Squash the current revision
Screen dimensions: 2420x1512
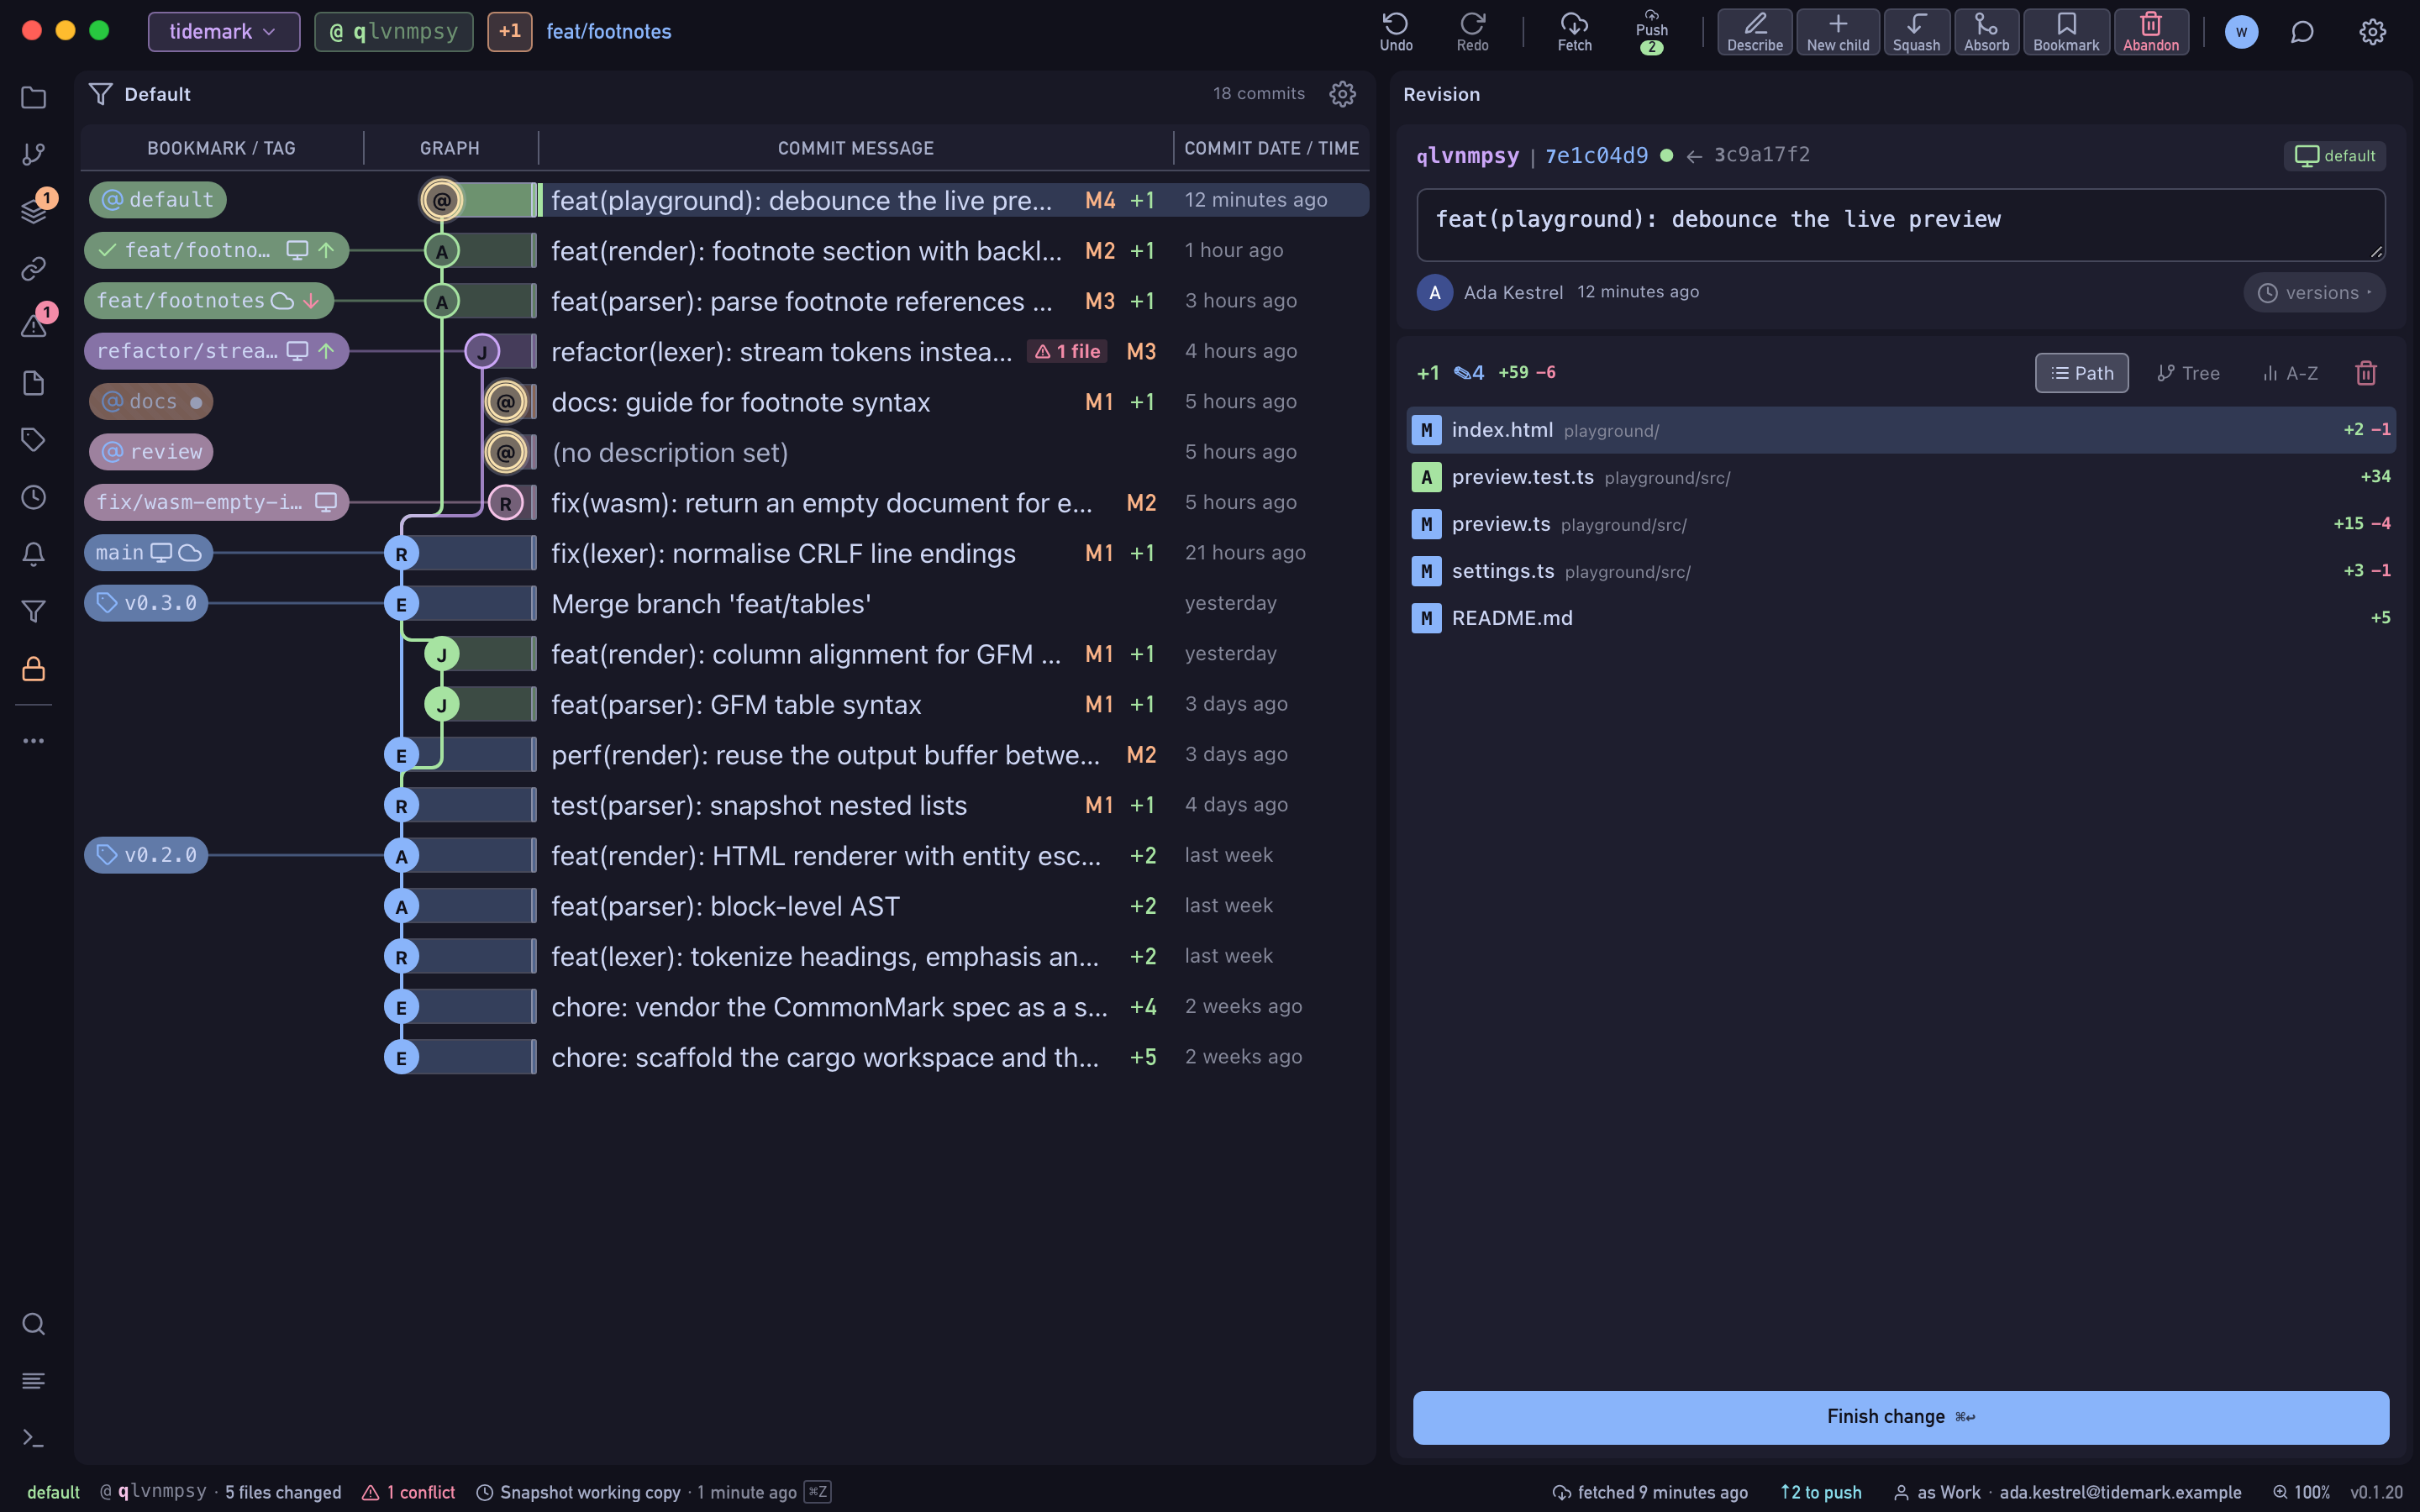pyautogui.click(x=1916, y=32)
